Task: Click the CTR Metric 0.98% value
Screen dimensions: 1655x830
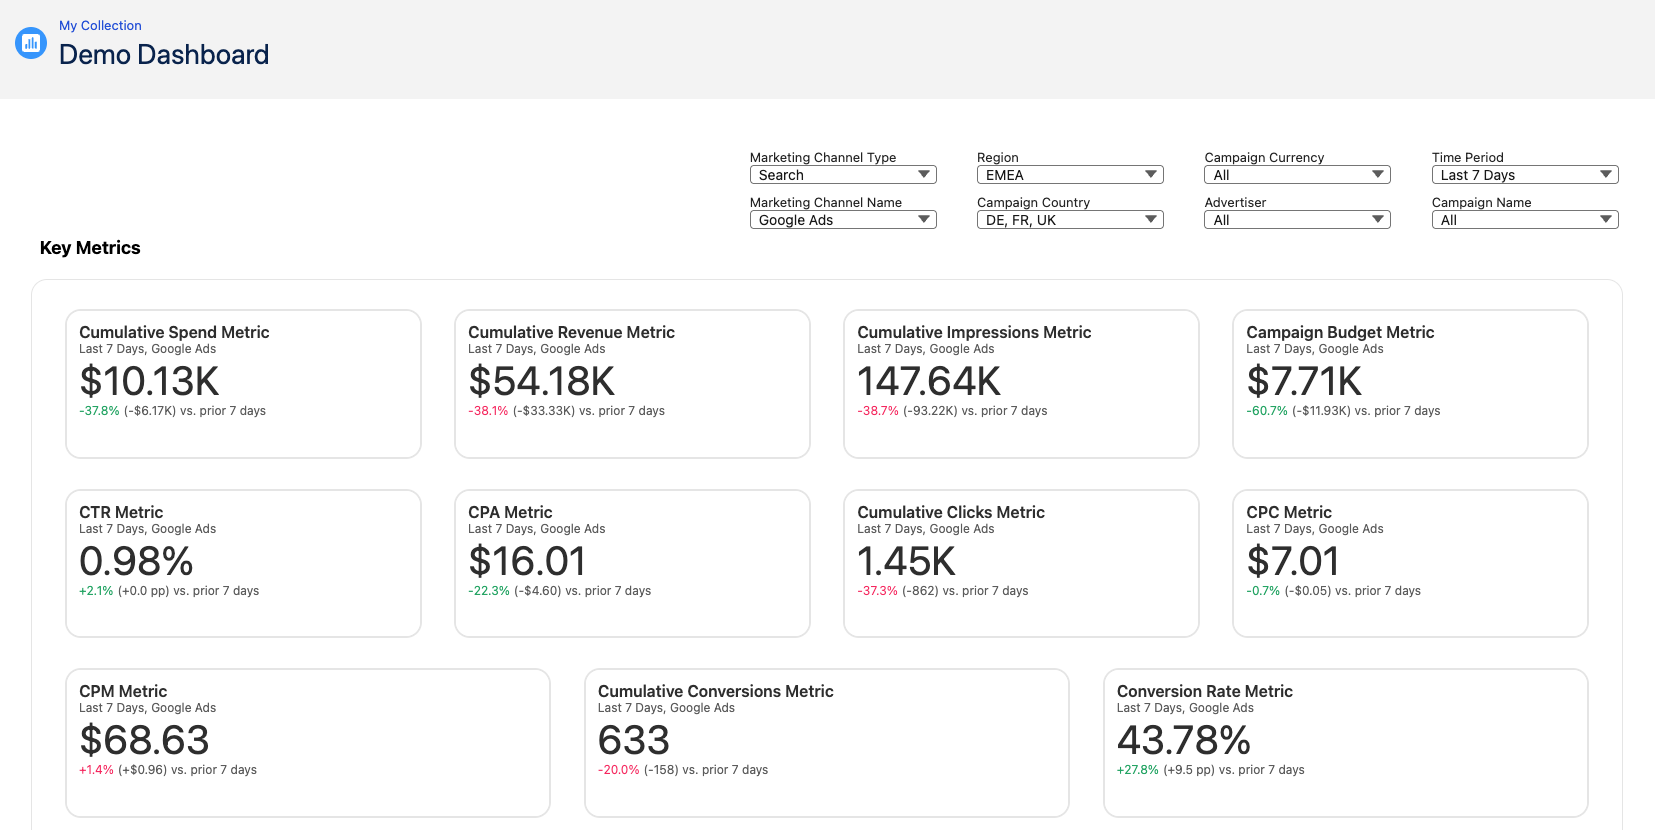Action: pos(136,561)
